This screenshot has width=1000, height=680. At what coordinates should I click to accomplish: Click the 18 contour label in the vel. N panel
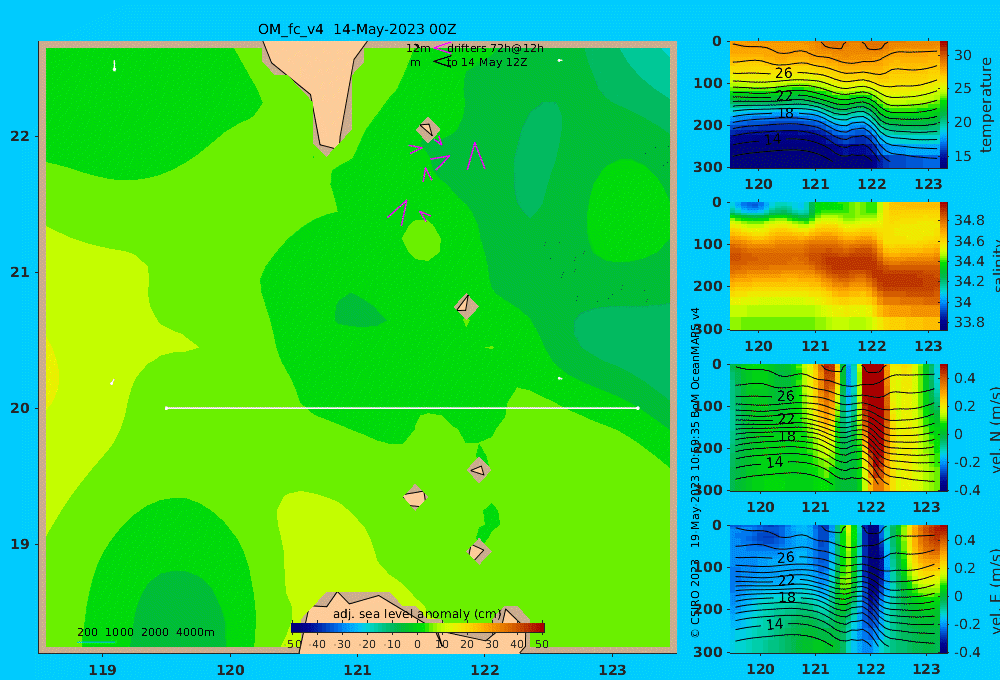(x=787, y=436)
